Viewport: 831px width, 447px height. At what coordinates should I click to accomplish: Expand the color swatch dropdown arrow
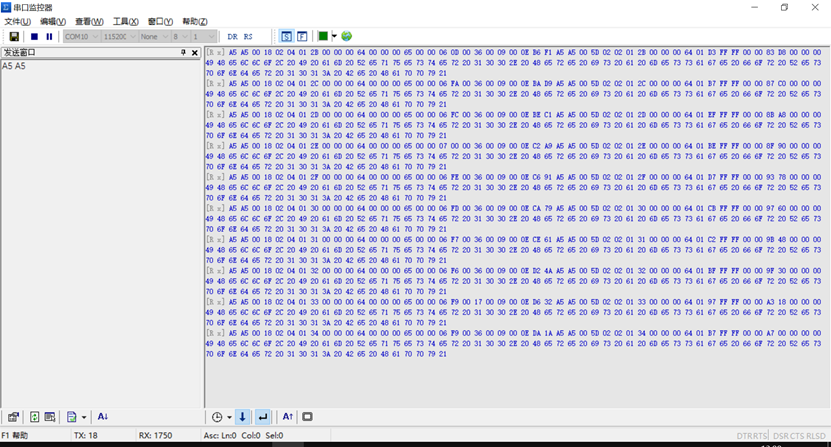[334, 36]
